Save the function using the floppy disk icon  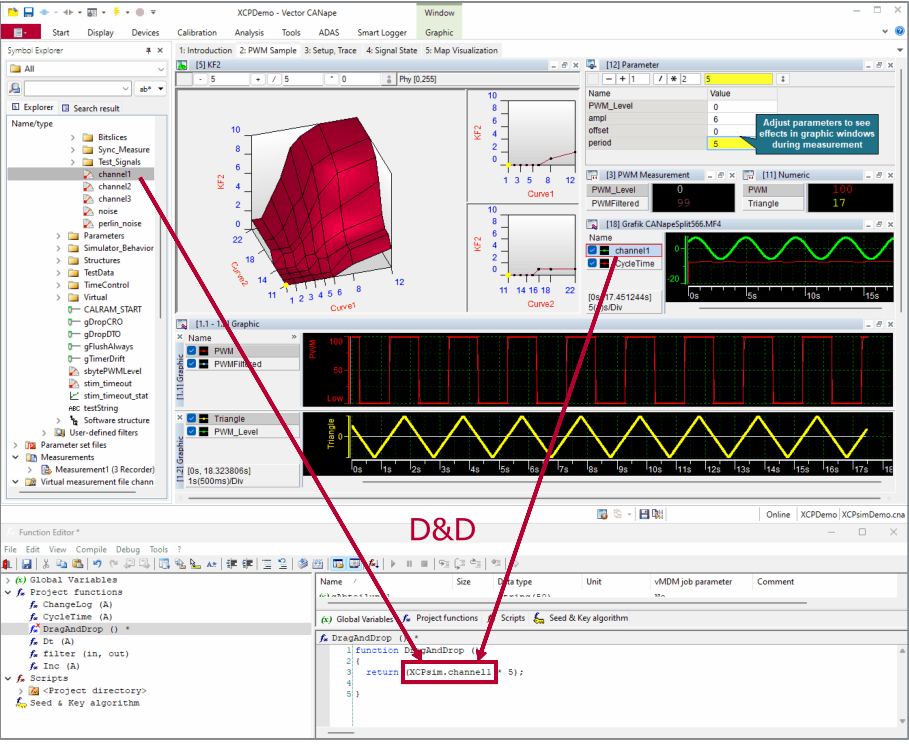pyautogui.click(x=27, y=565)
